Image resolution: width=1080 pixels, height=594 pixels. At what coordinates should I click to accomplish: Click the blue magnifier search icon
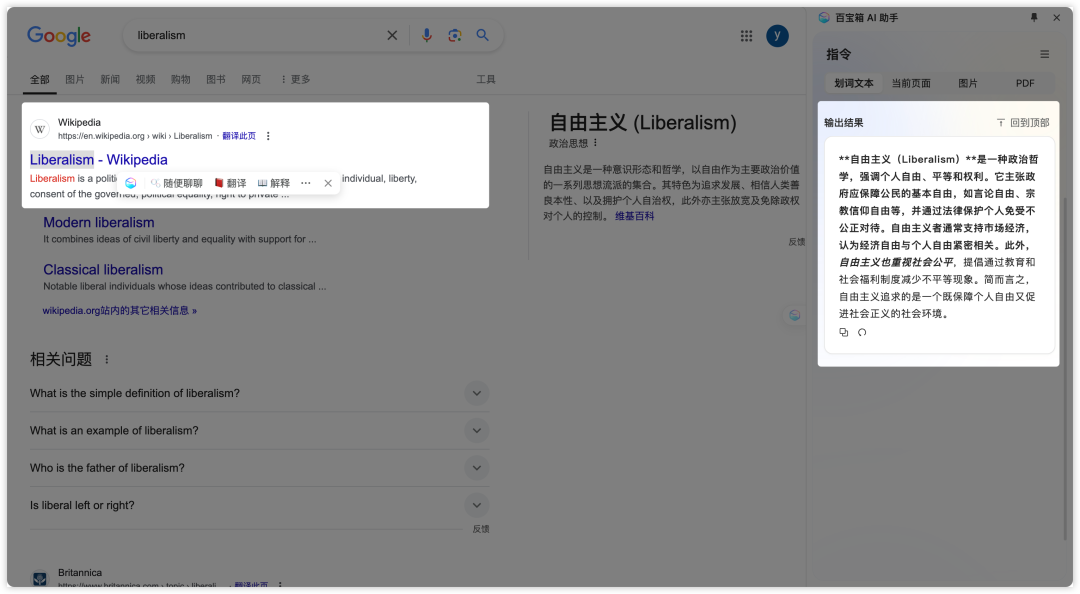(x=482, y=35)
